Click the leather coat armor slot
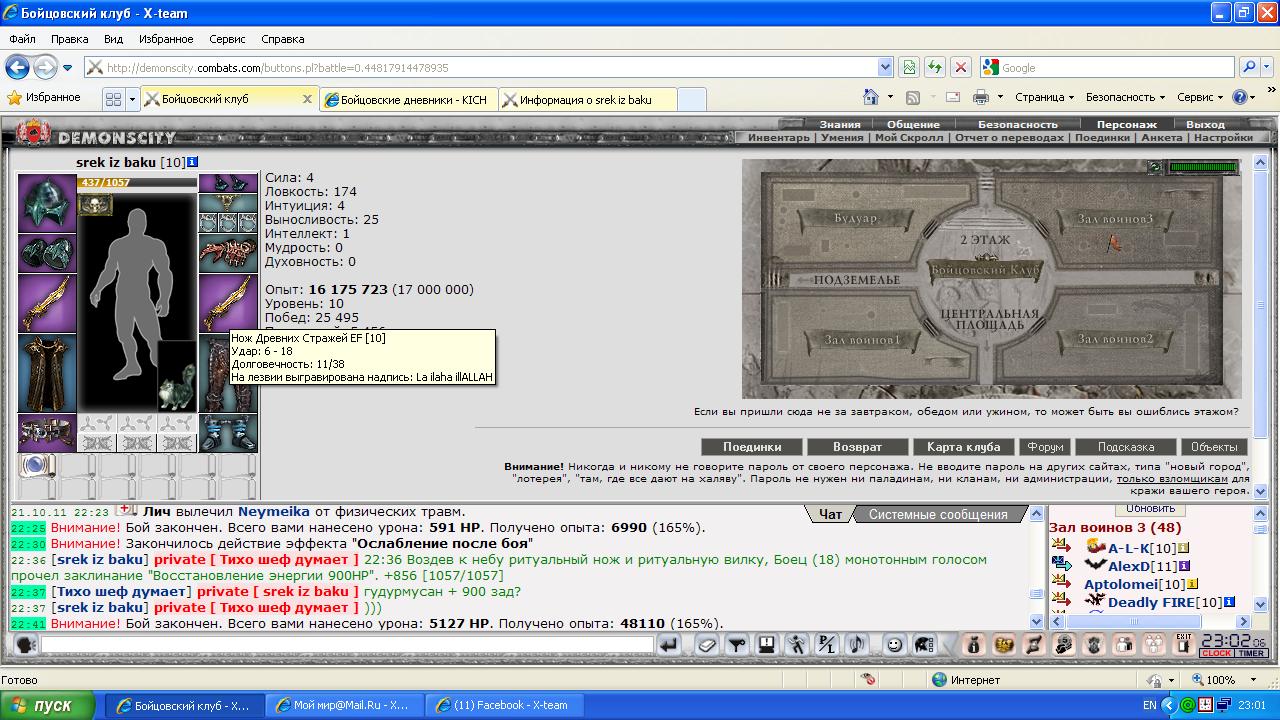Viewport: 1280px width, 720px height. click(x=47, y=373)
